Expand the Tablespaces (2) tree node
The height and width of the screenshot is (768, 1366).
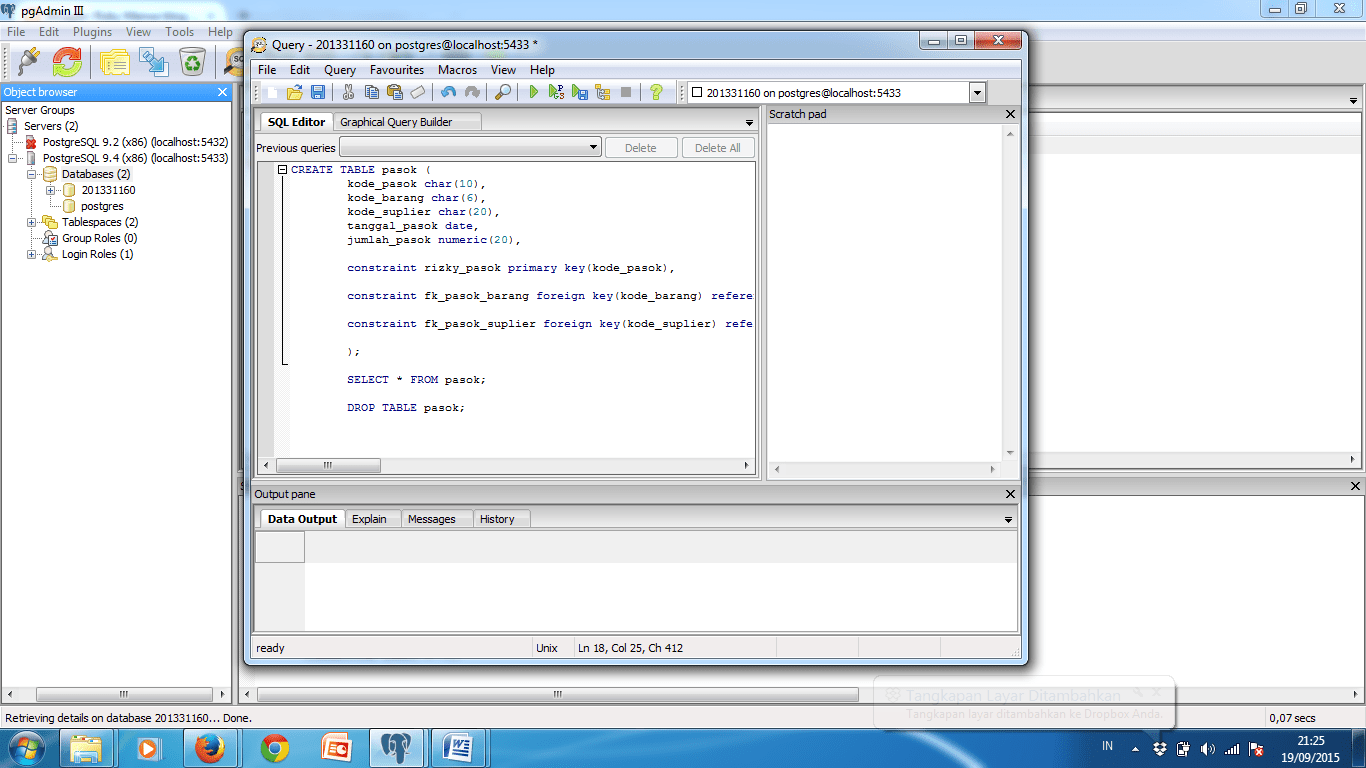click(x=32, y=222)
